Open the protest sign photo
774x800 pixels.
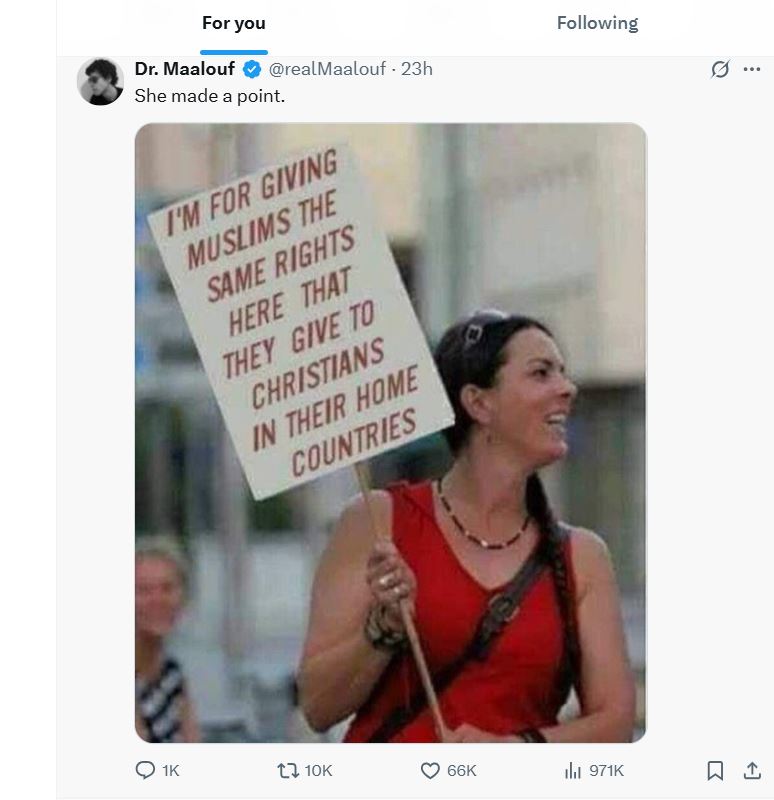point(390,432)
